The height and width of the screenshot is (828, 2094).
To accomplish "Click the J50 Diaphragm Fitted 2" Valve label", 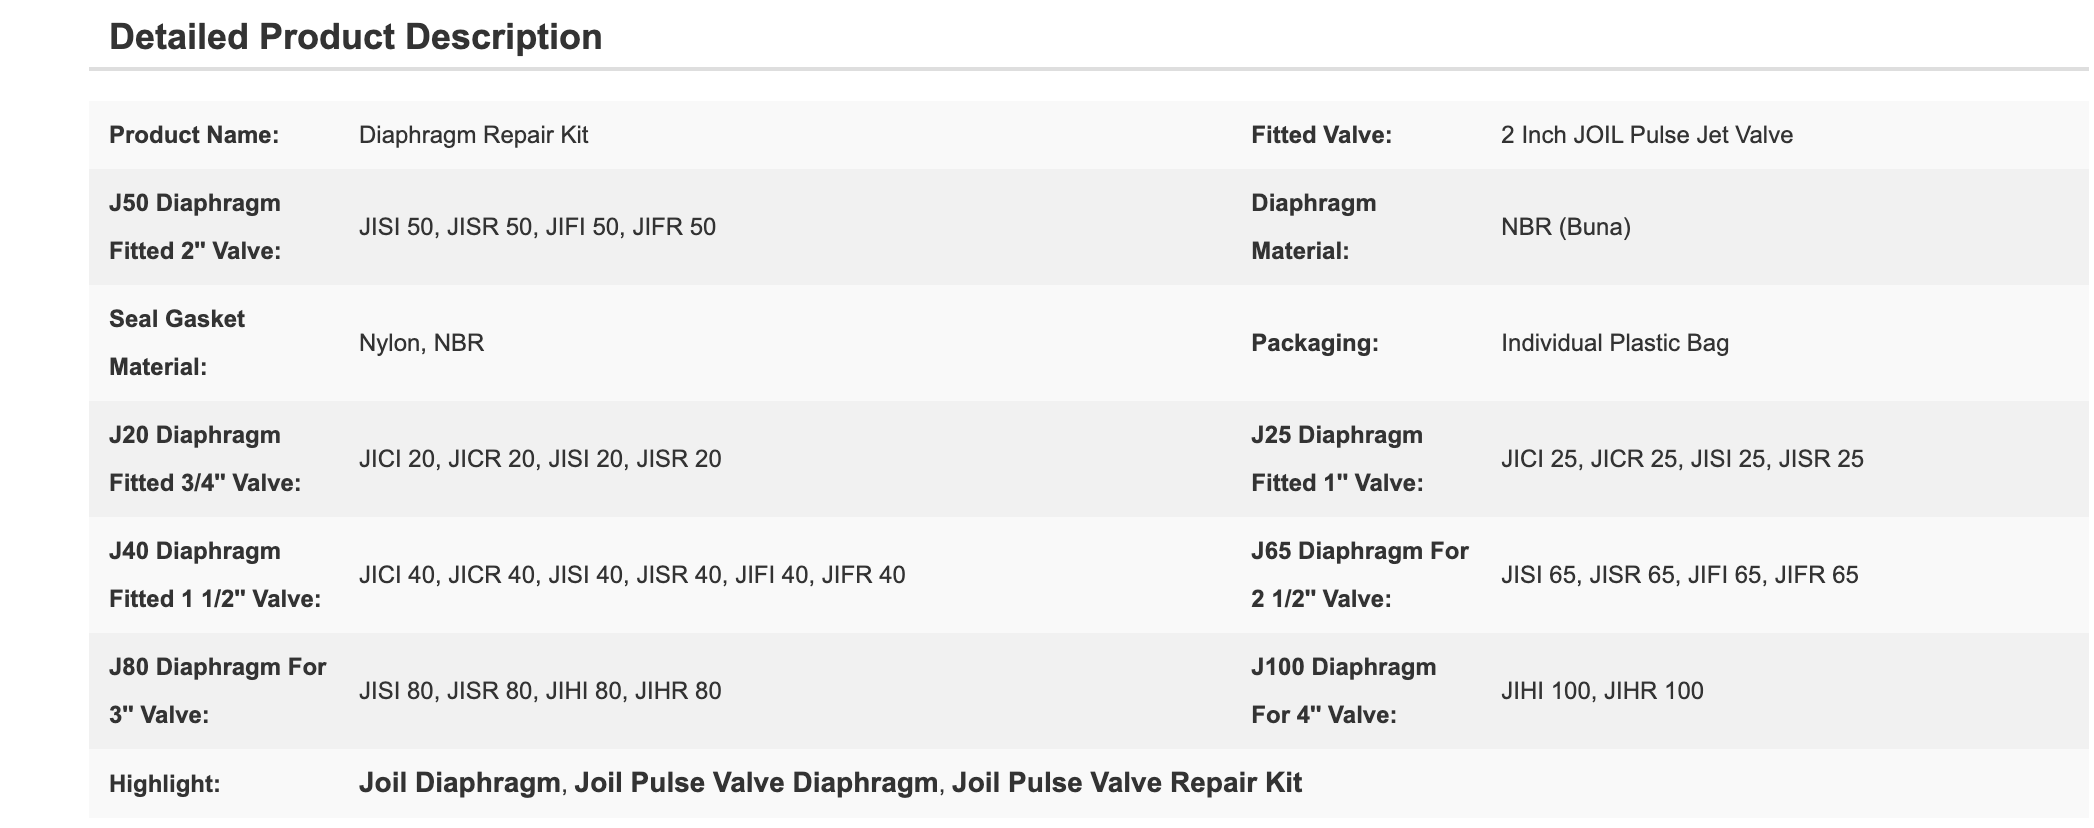I will [195, 227].
